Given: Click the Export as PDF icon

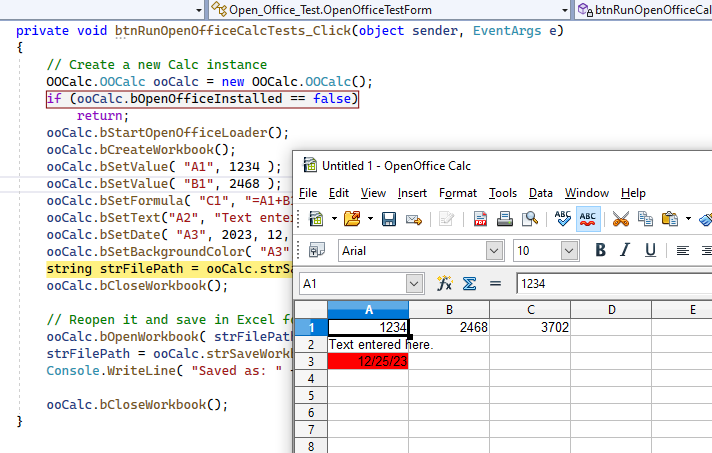Looking at the screenshot, I should [x=480, y=219].
